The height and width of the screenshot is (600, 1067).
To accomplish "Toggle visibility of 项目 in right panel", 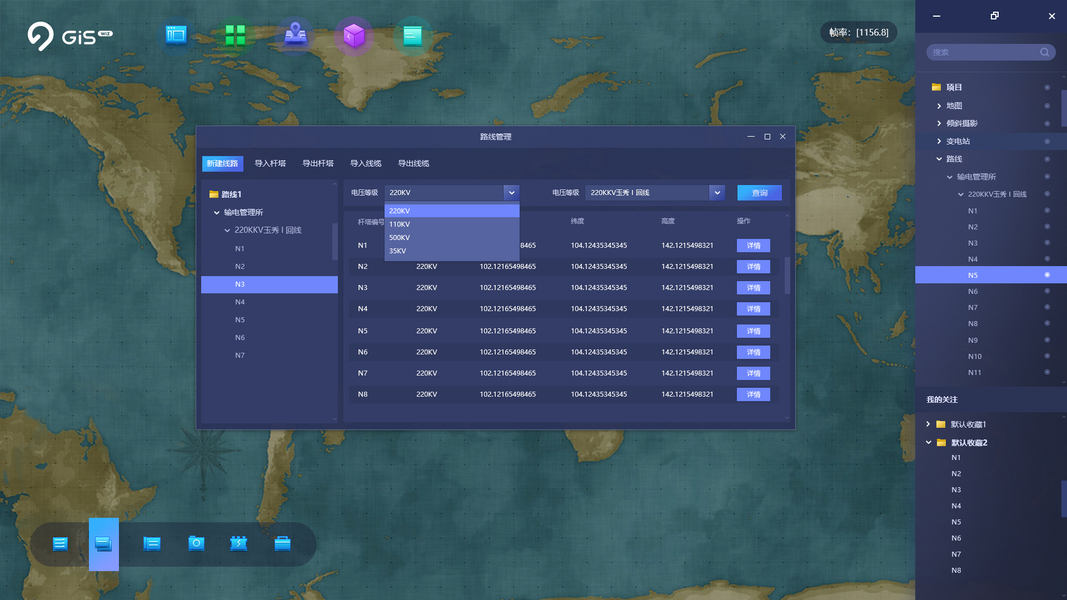I will tap(1047, 87).
